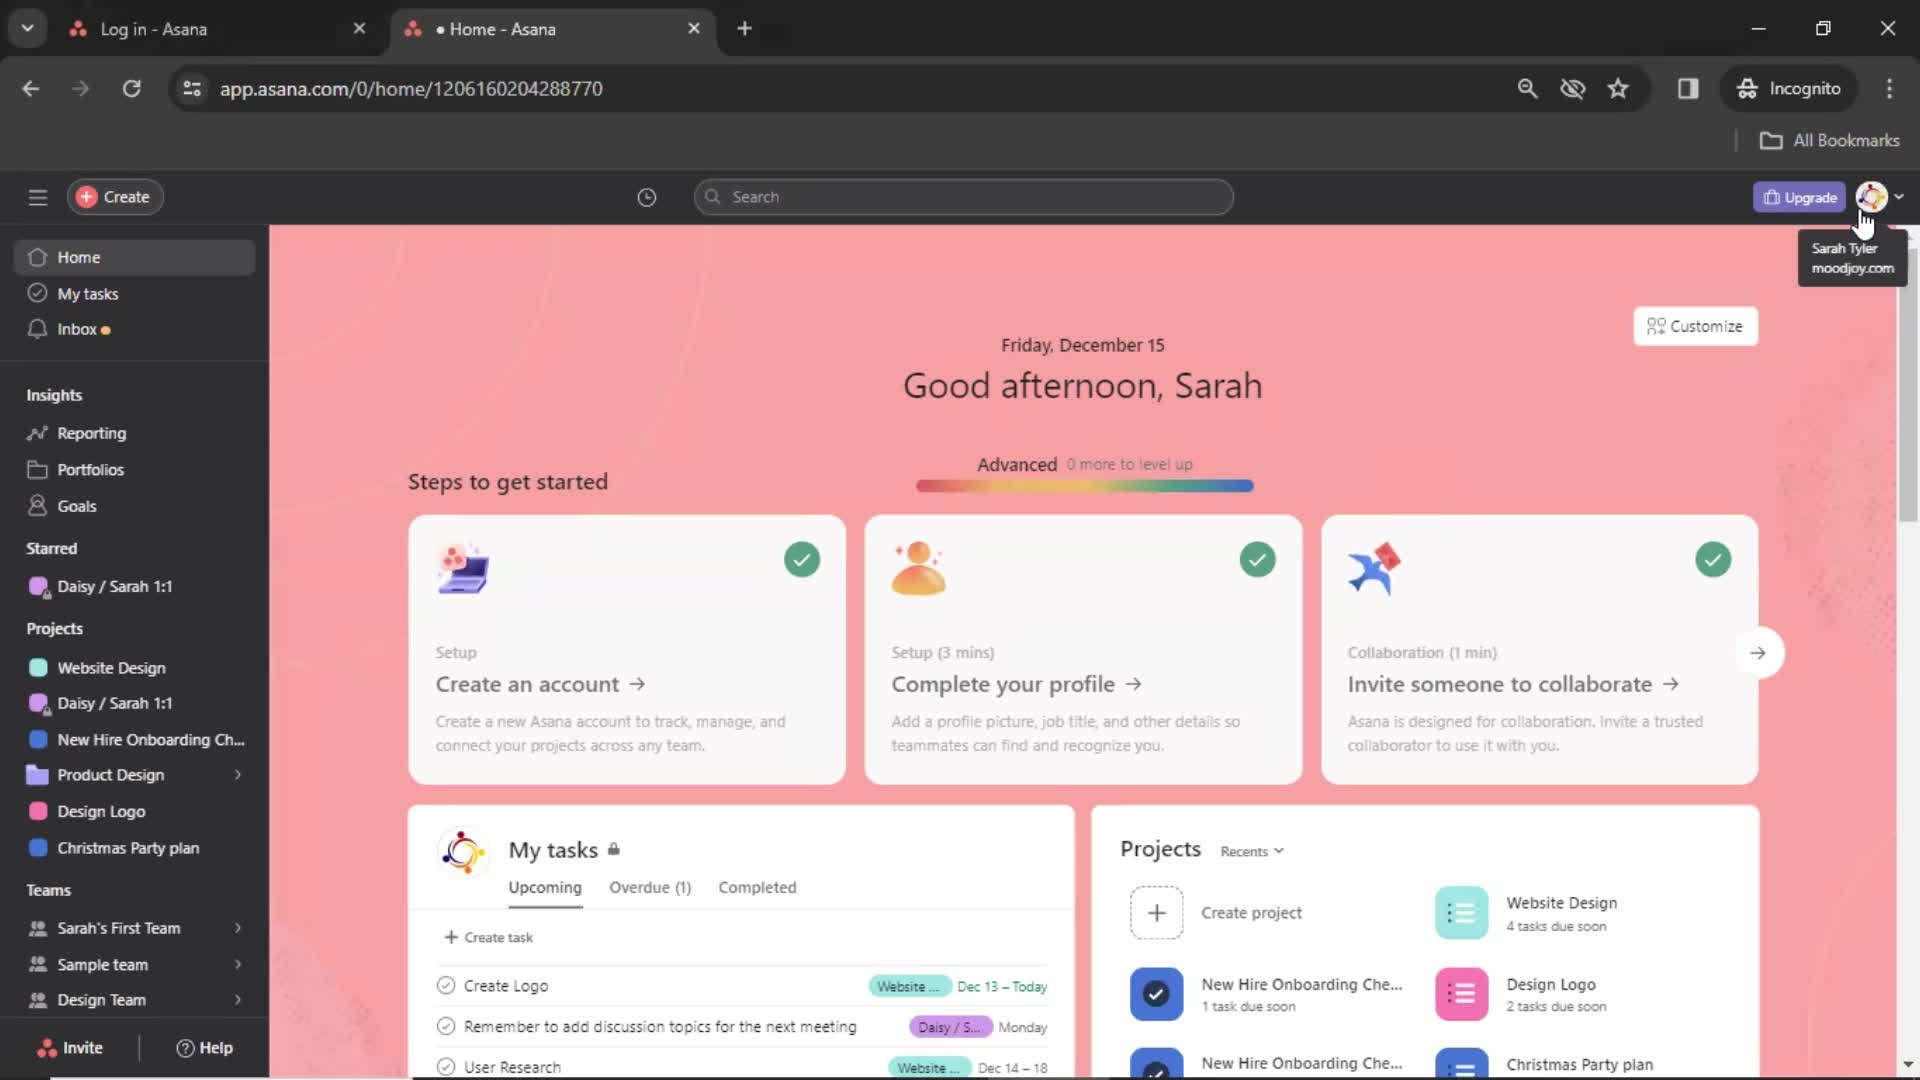Screen dimensions: 1920x1080
Task: Expand Sarah's First Team chevron
Action: tap(238, 928)
